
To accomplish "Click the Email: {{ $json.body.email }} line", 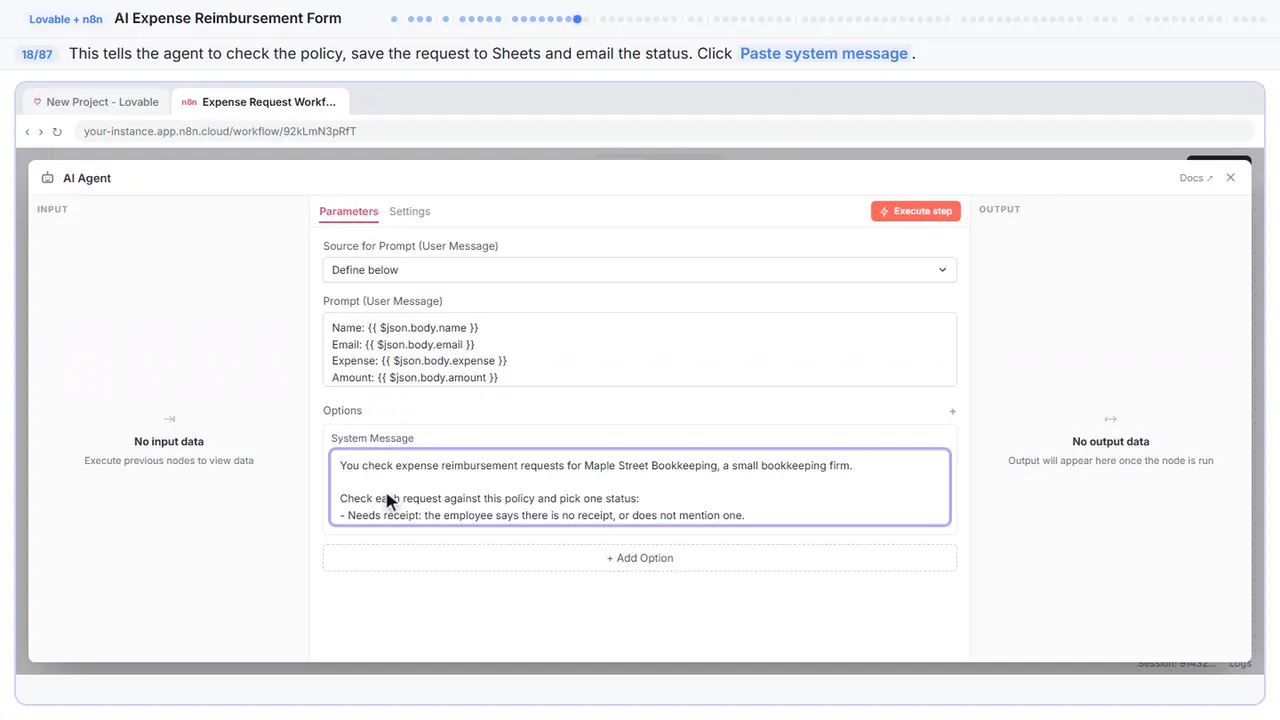I will pyautogui.click(x=403, y=345).
